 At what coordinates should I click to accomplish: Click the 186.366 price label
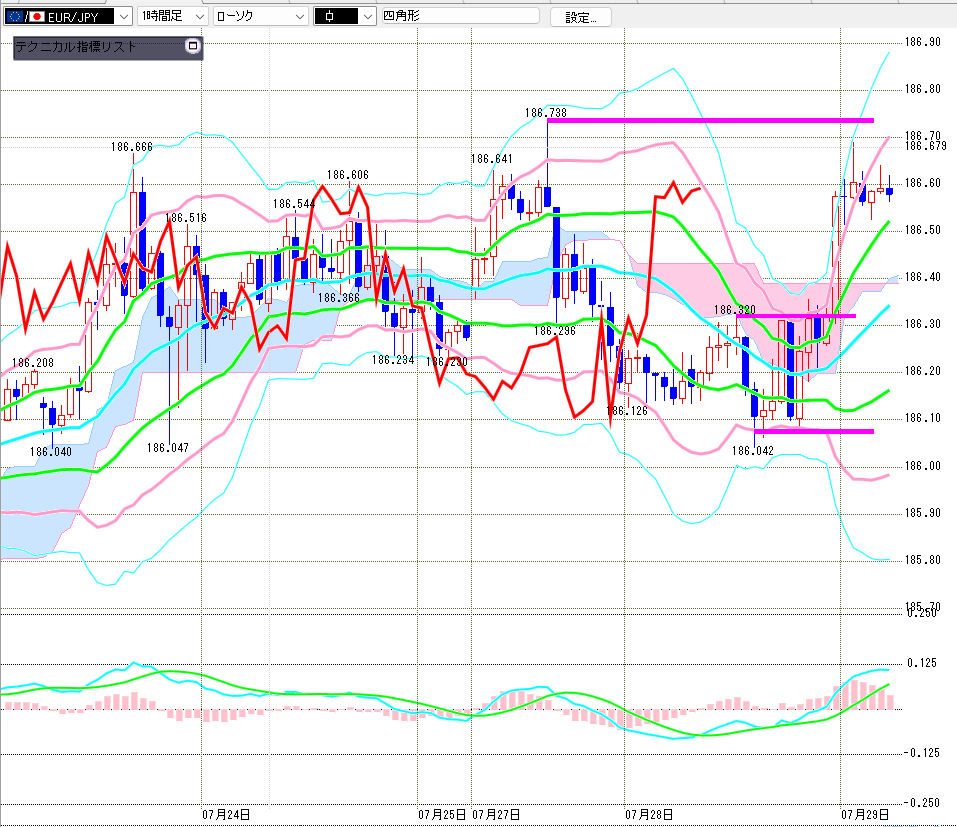(x=339, y=298)
